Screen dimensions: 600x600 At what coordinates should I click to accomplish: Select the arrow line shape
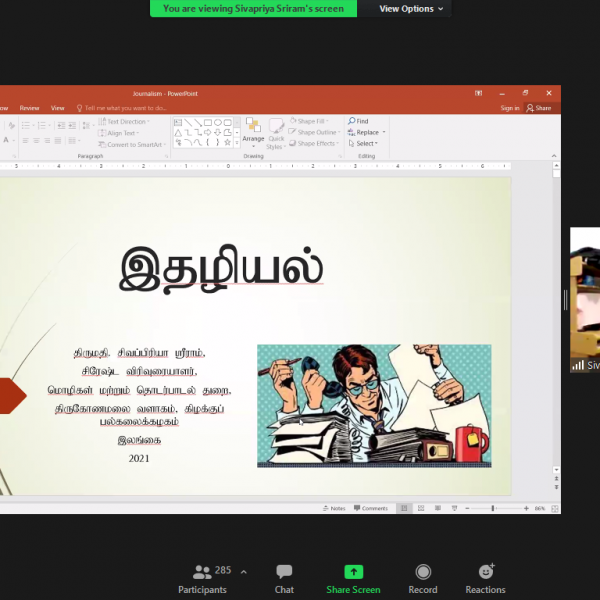[x=198, y=122]
